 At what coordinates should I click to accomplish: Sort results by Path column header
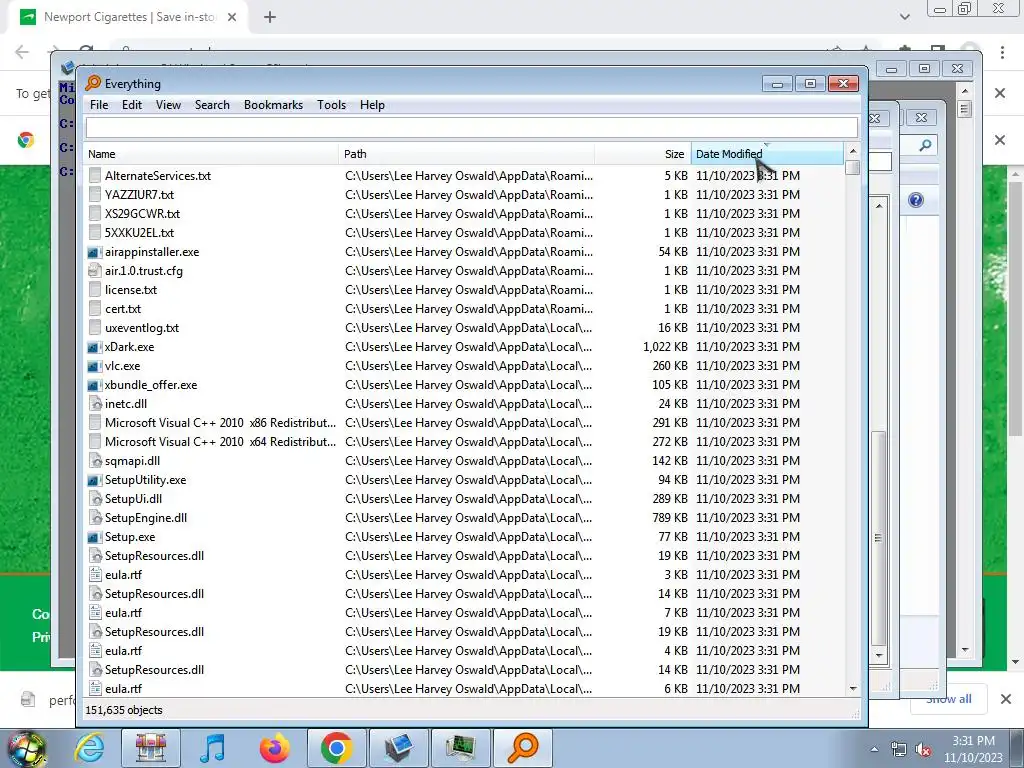pyautogui.click(x=466, y=154)
